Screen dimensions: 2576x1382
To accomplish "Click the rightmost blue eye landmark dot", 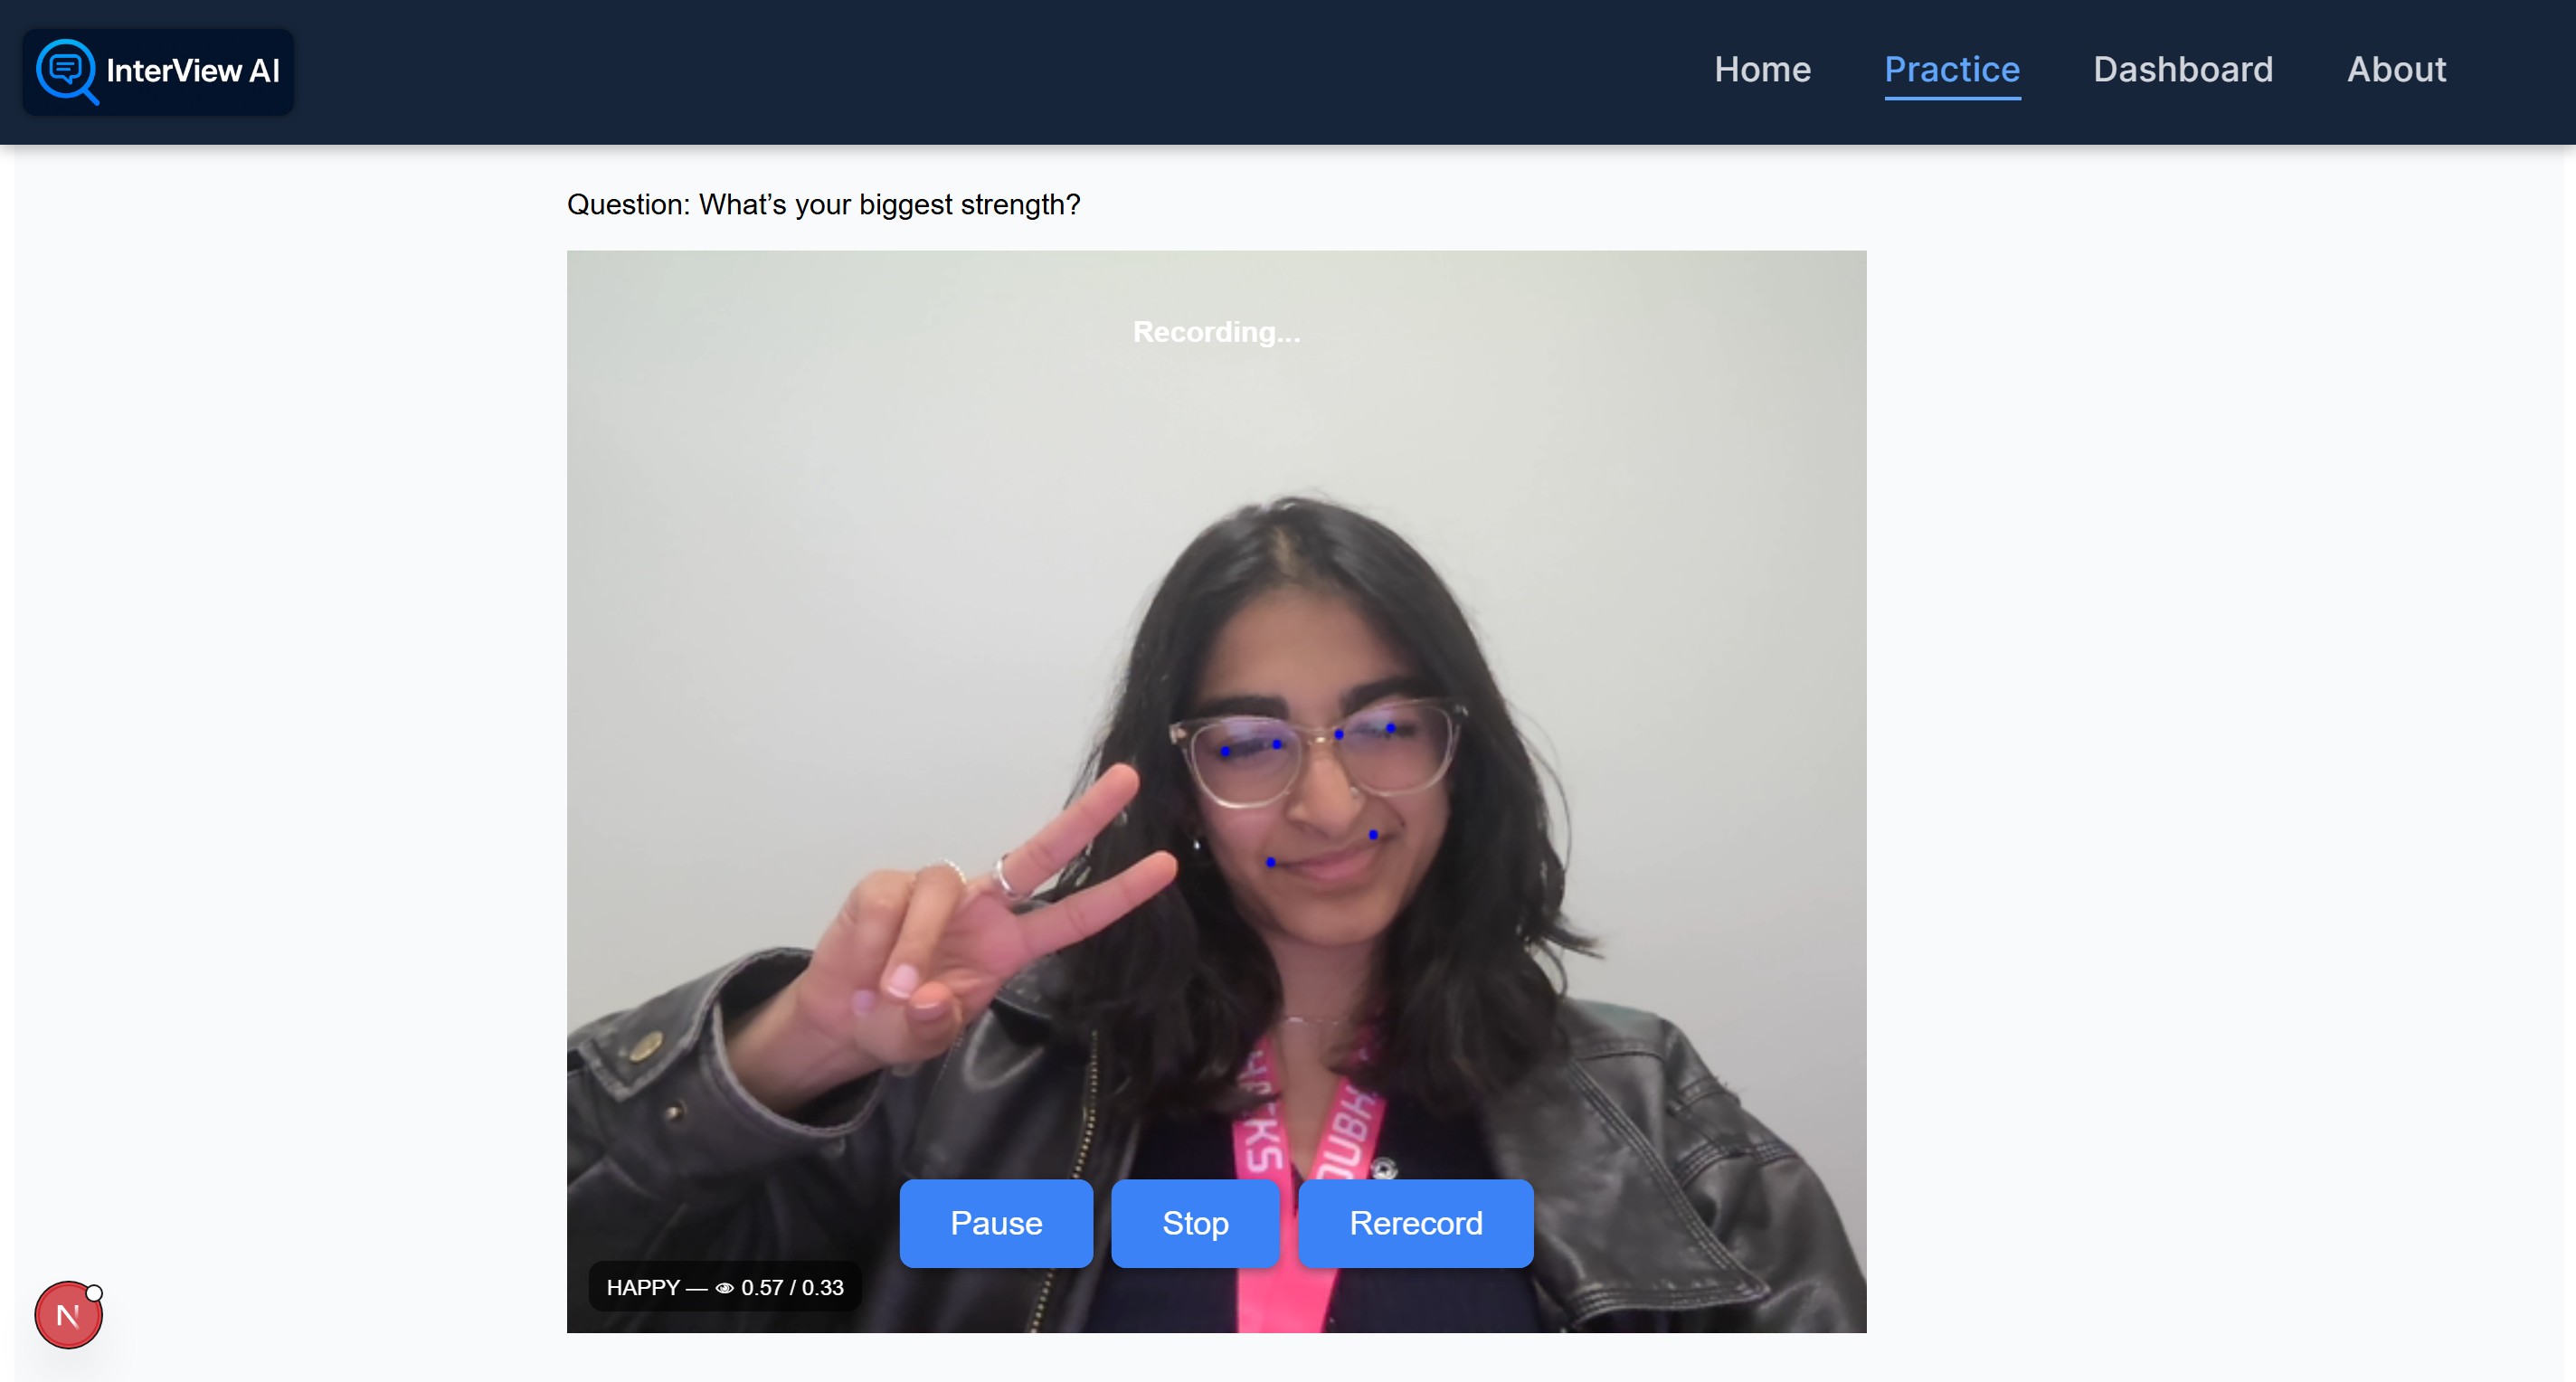I will point(1391,727).
